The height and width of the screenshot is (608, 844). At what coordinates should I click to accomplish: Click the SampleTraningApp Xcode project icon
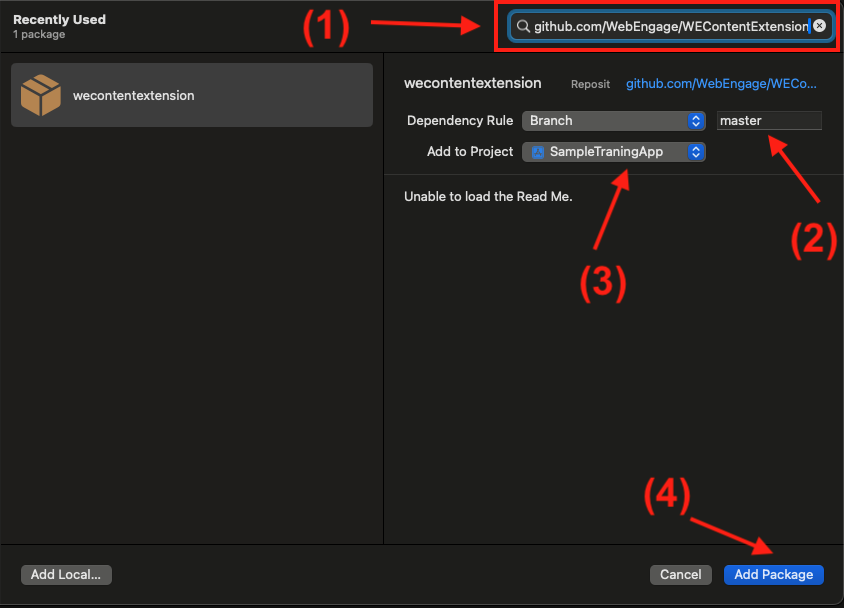(x=538, y=152)
